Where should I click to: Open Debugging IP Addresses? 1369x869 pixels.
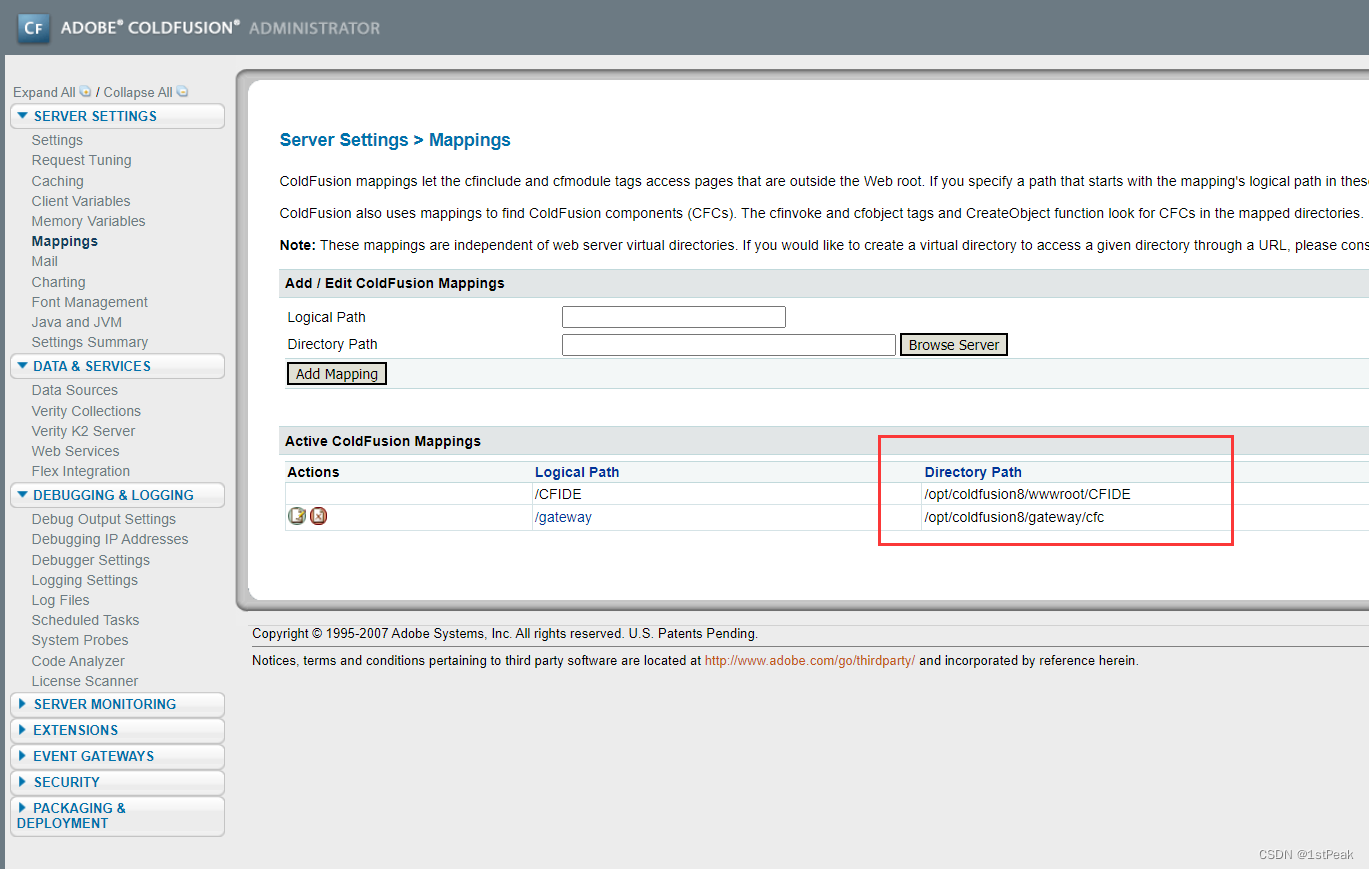(x=109, y=539)
